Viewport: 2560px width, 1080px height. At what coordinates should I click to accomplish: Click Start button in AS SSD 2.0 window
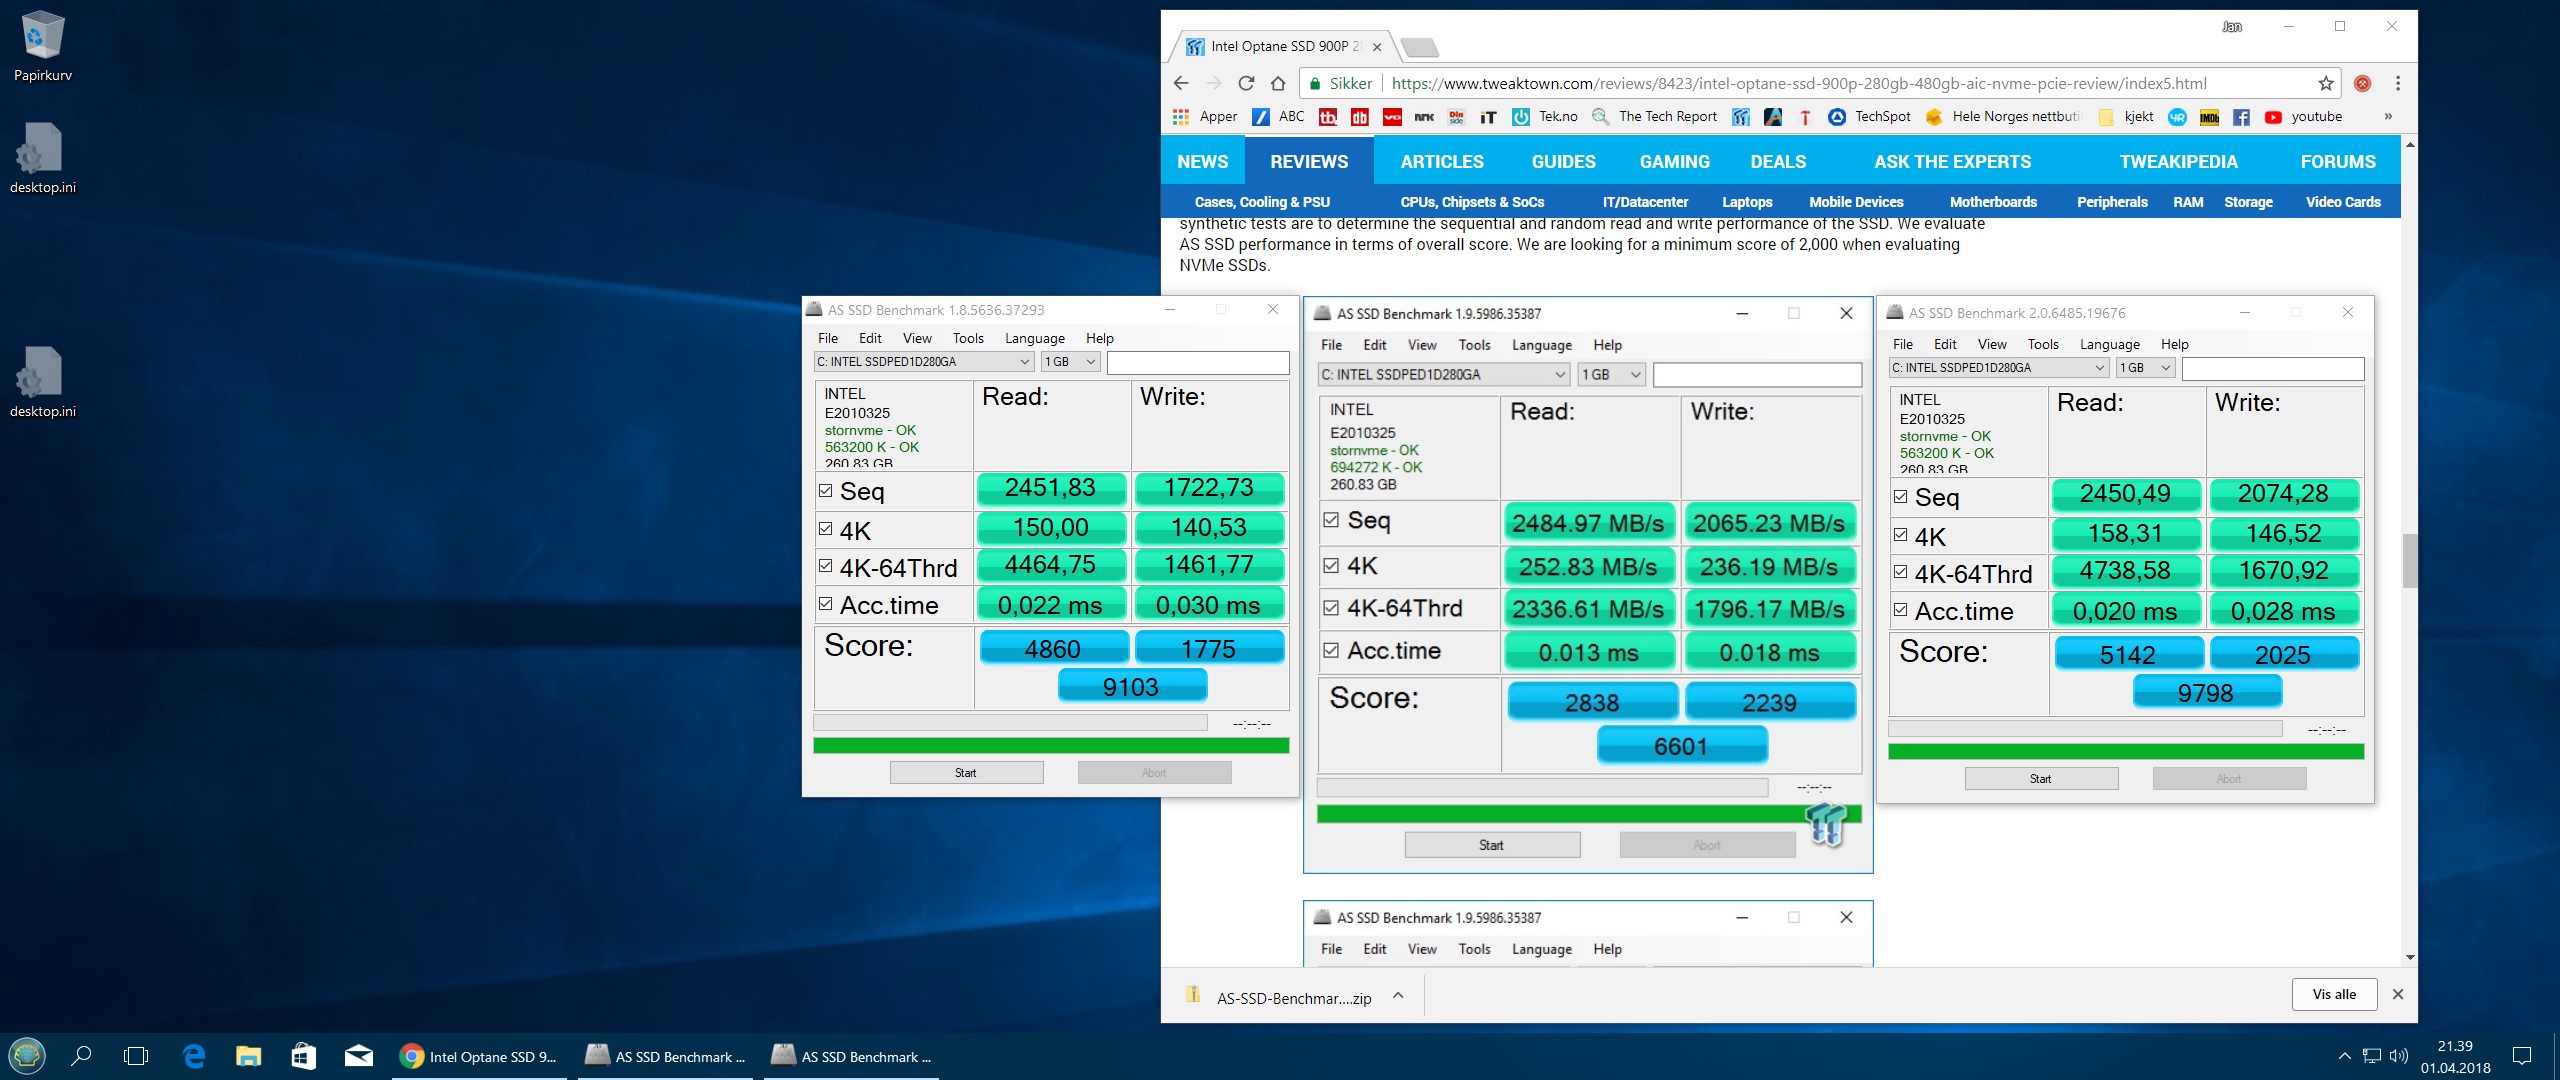(2041, 779)
